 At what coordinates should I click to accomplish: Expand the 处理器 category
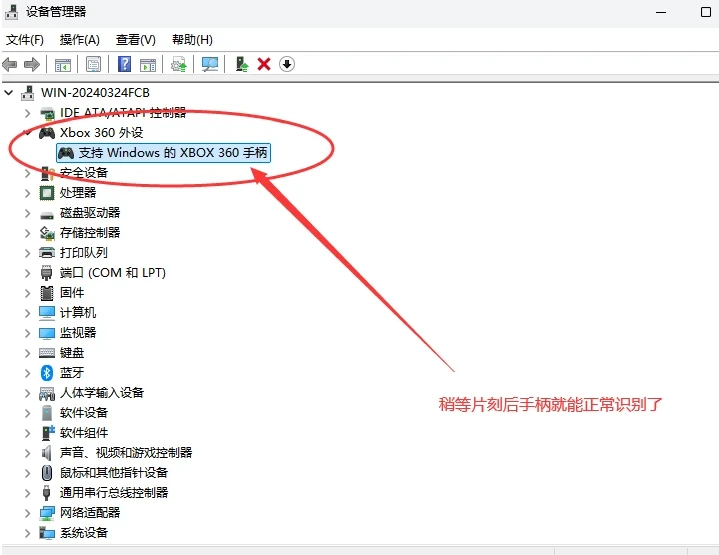(x=28, y=193)
